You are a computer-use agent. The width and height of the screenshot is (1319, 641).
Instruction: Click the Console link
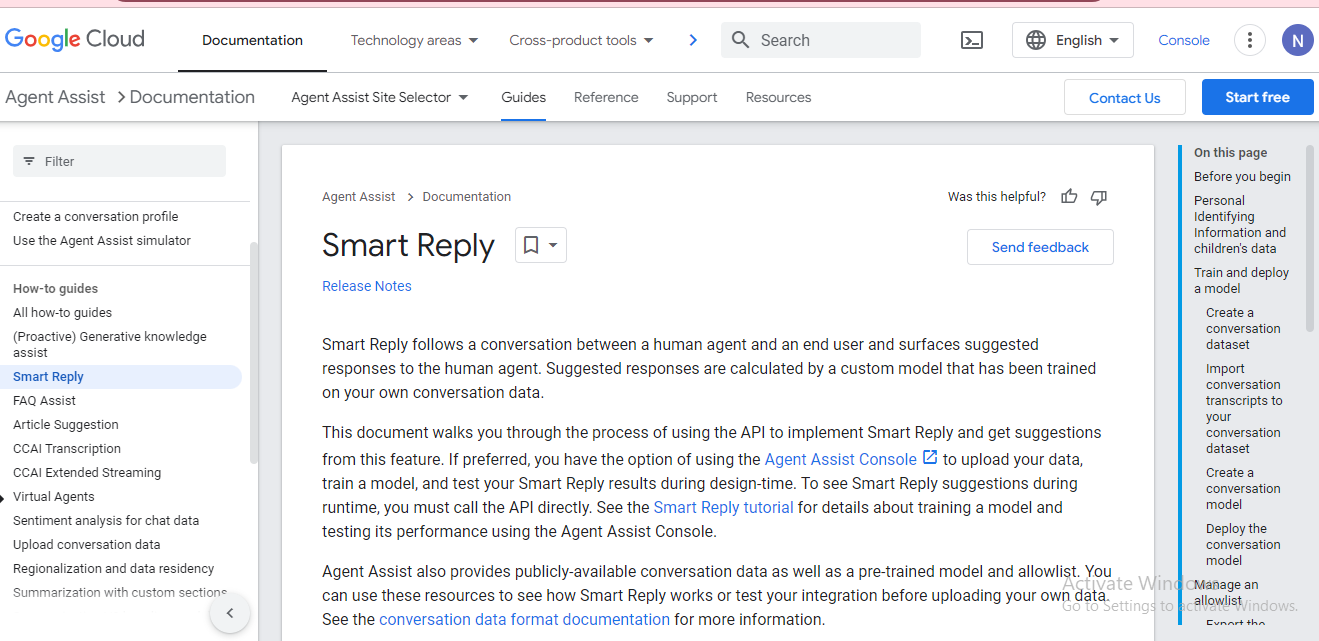pyautogui.click(x=1184, y=40)
